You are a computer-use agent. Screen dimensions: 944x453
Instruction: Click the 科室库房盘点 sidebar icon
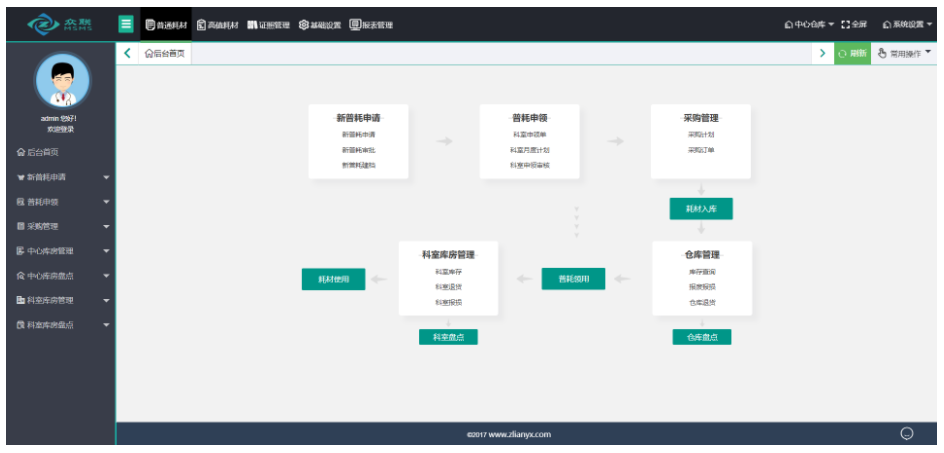click(x=20, y=325)
